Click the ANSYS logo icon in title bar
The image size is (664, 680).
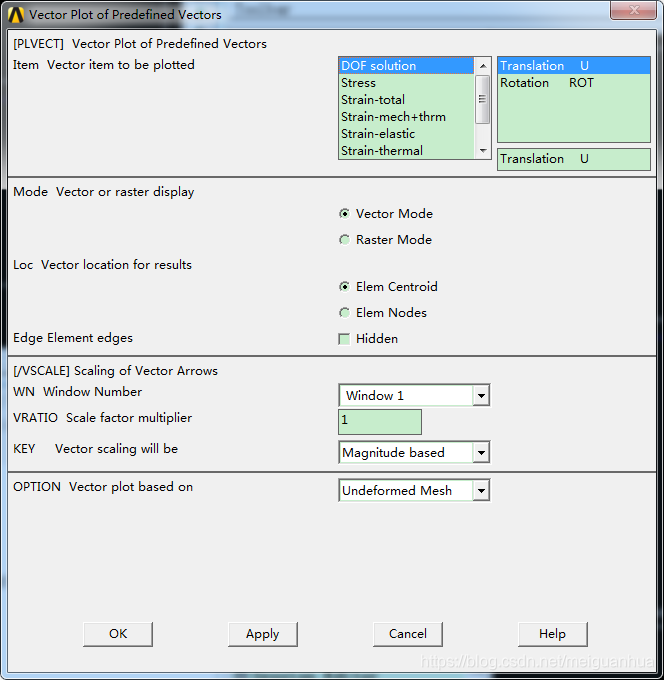(x=15, y=15)
